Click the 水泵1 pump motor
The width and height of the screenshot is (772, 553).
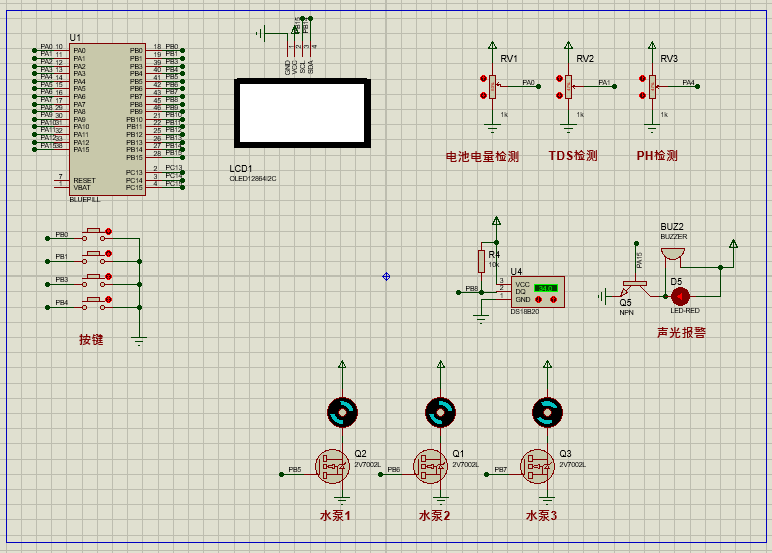pos(342,412)
